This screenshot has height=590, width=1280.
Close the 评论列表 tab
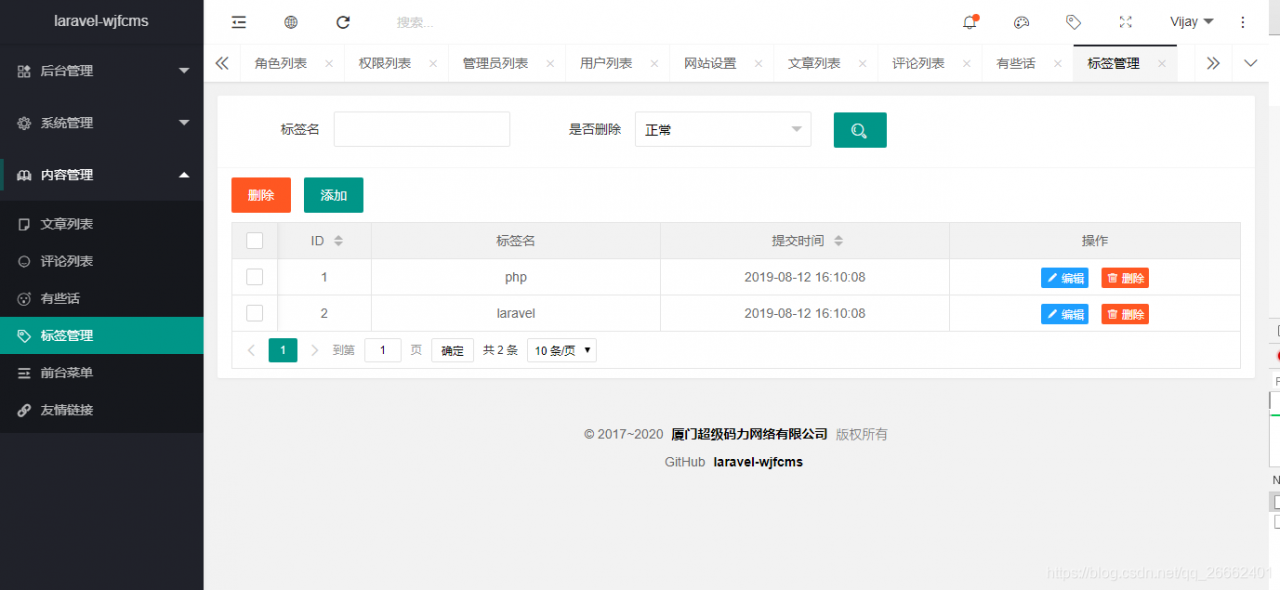[966, 64]
